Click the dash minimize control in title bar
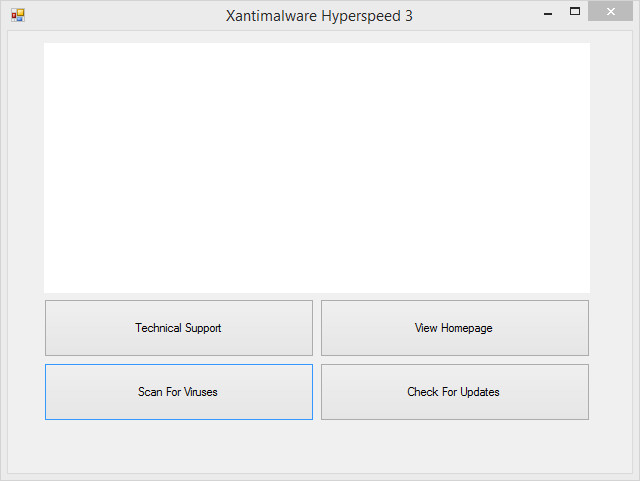Image resolution: width=640 pixels, height=481 pixels. click(x=548, y=13)
